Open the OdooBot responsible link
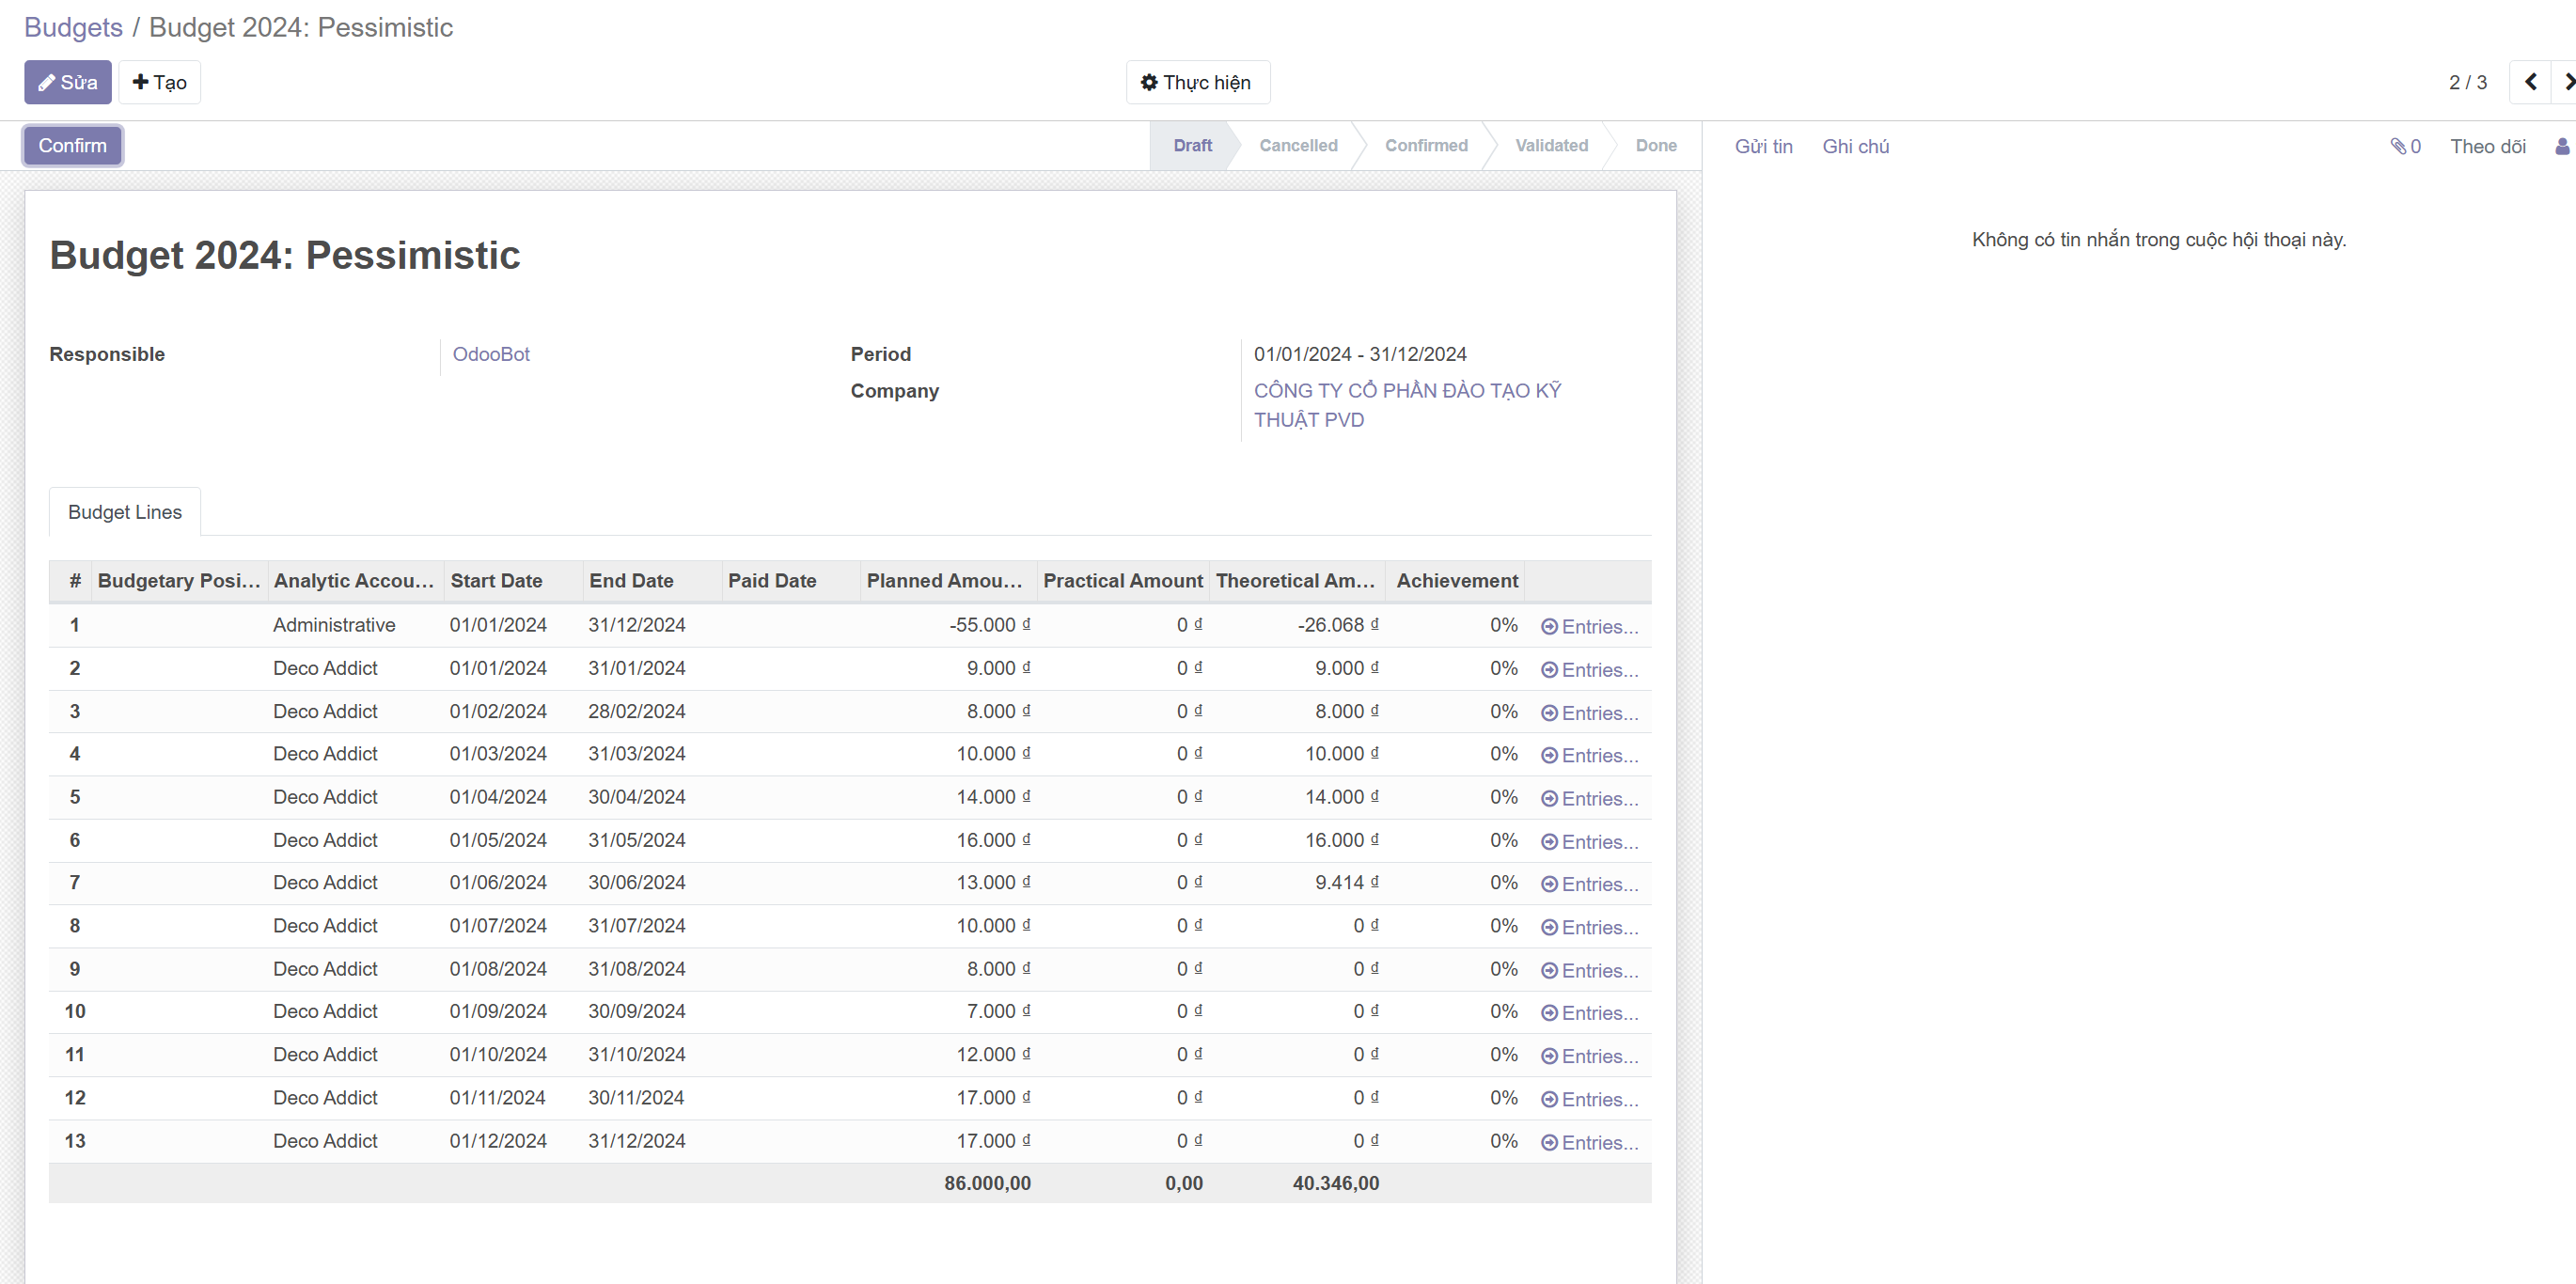The image size is (2576, 1284). click(x=491, y=354)
